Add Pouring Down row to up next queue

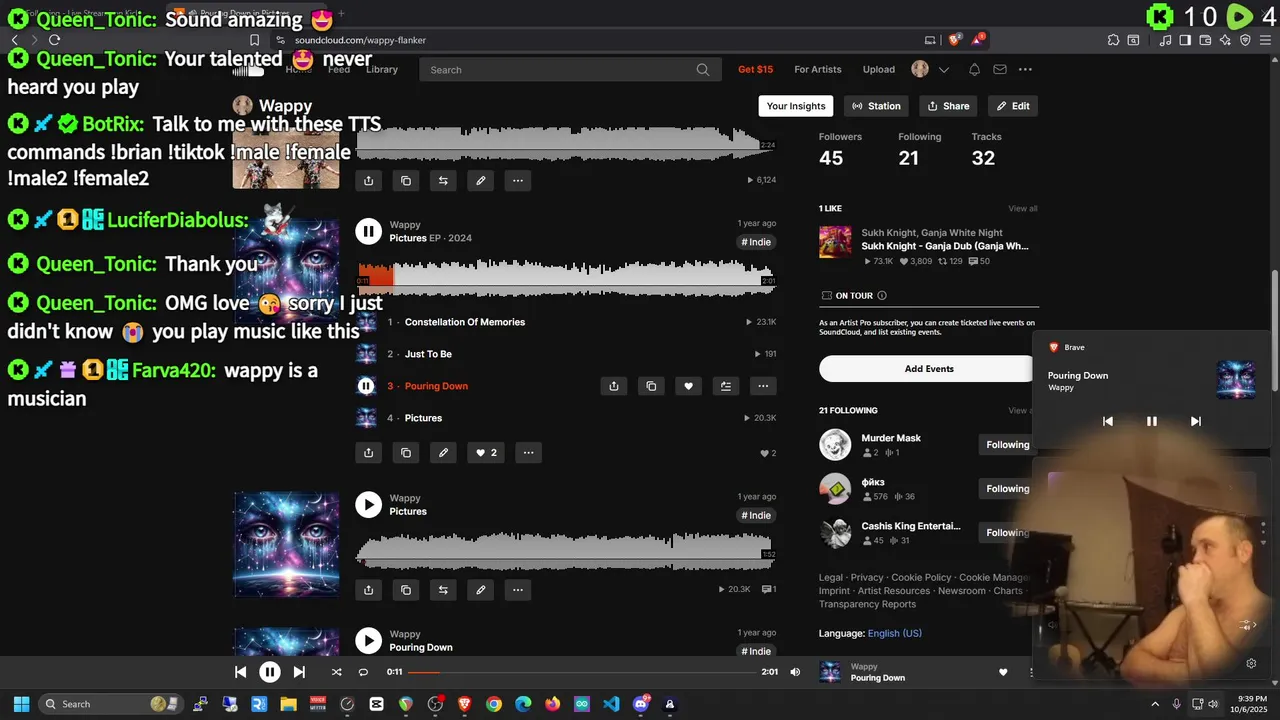point(726,386)
